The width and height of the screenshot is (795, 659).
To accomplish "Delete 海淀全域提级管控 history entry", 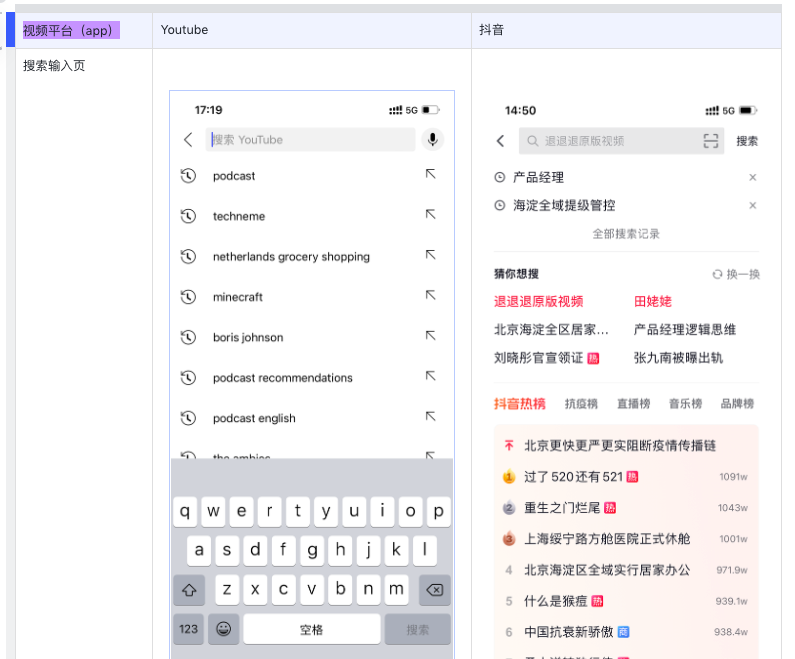I will pos(752,206).
